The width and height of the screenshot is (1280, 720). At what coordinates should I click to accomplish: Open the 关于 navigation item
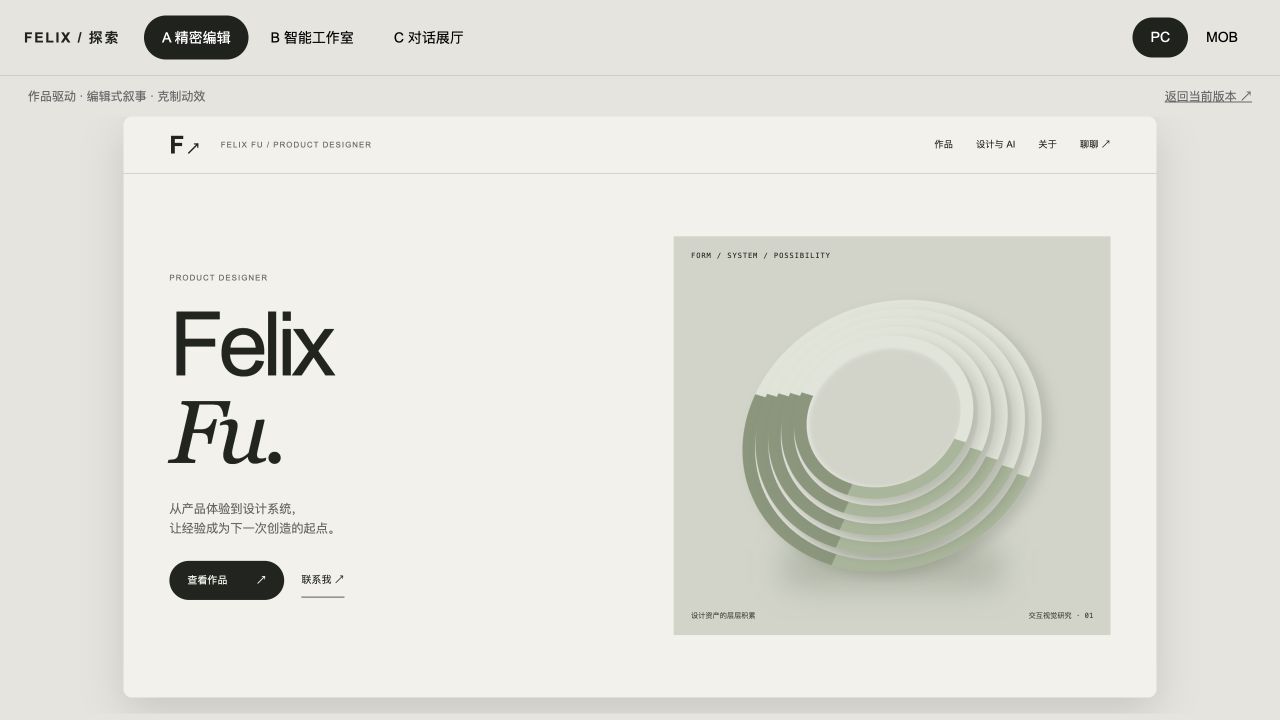pyautogui.click(x=1047, y=145)
